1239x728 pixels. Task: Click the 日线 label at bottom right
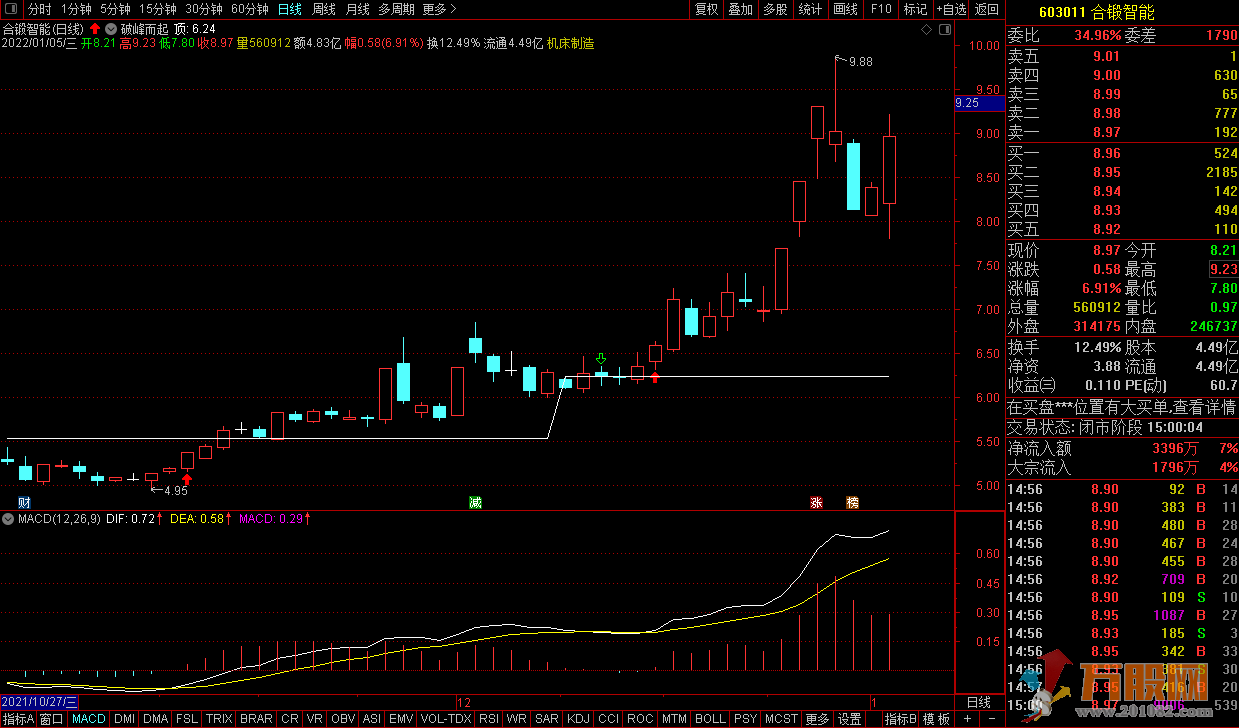979,702
